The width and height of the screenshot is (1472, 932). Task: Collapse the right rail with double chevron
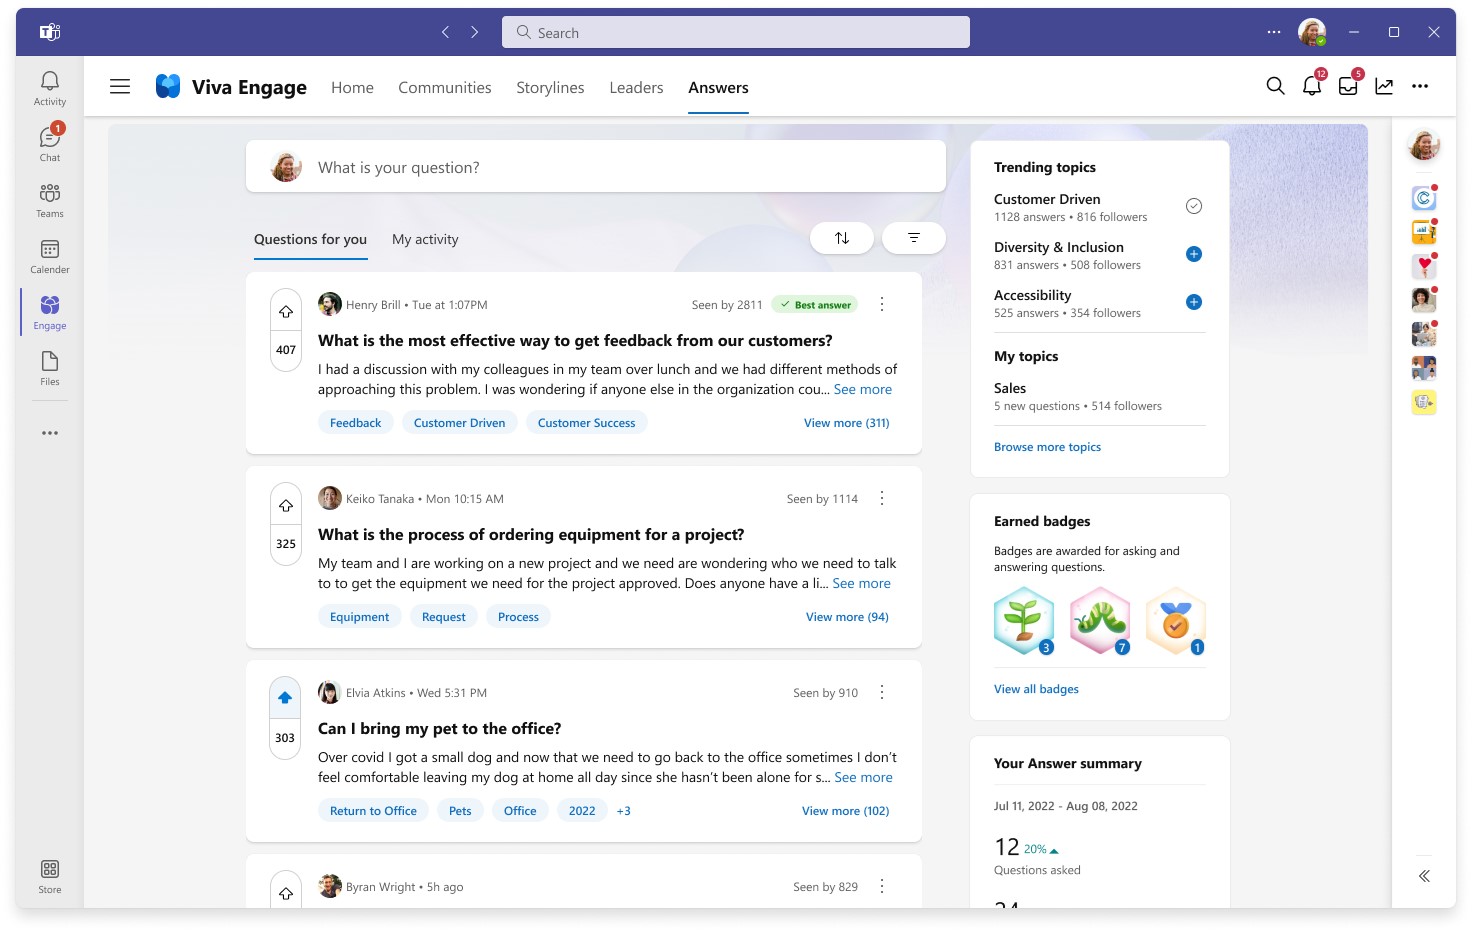point(1424,876)
